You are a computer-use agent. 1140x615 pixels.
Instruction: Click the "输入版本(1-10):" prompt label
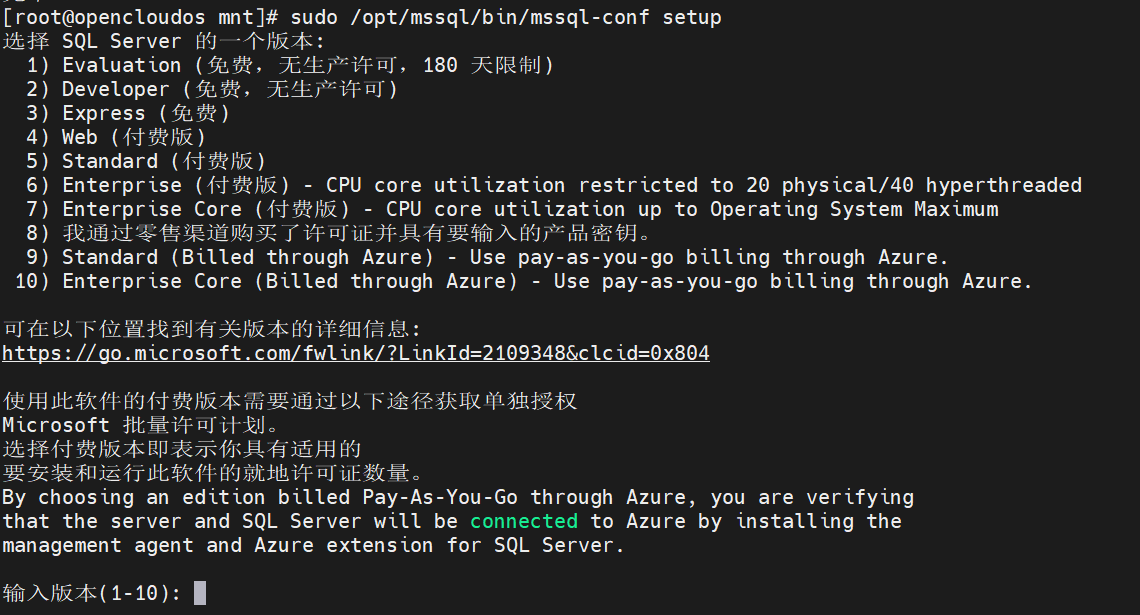[92, 593]
